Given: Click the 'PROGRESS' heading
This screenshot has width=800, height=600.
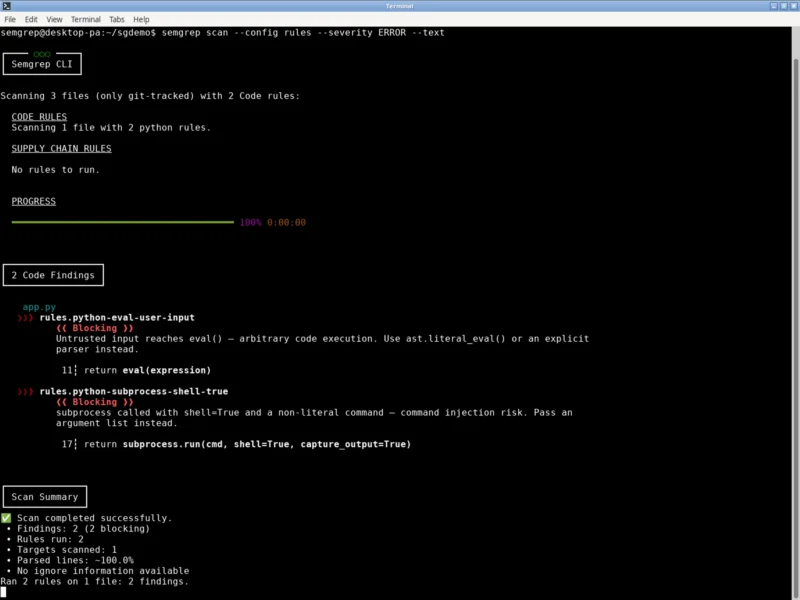Looking at the screenshot, I should (34, 201).
